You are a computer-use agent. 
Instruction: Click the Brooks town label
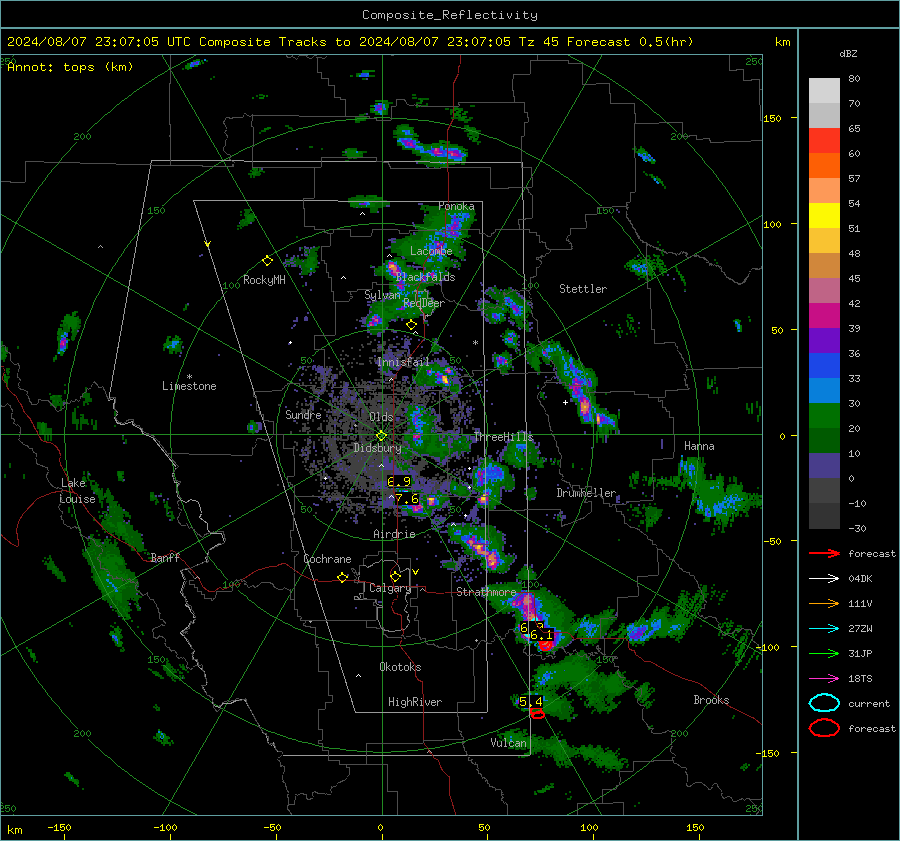pyautogui.click(x=711, y=700)
